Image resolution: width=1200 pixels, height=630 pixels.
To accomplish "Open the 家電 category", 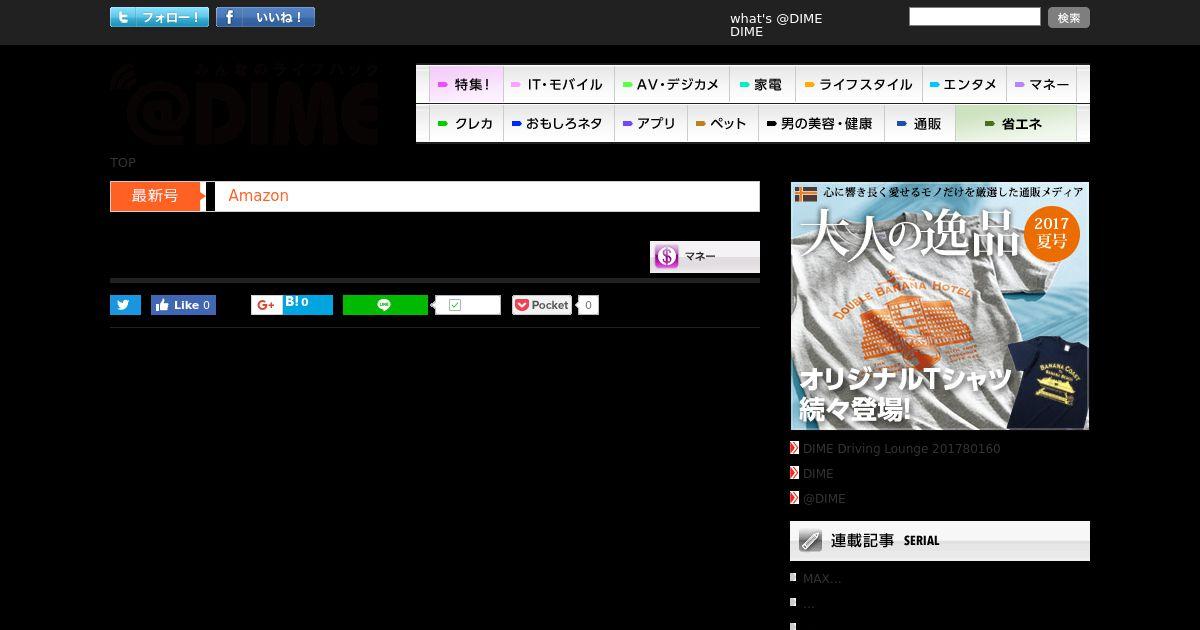I will pos(762,84).
